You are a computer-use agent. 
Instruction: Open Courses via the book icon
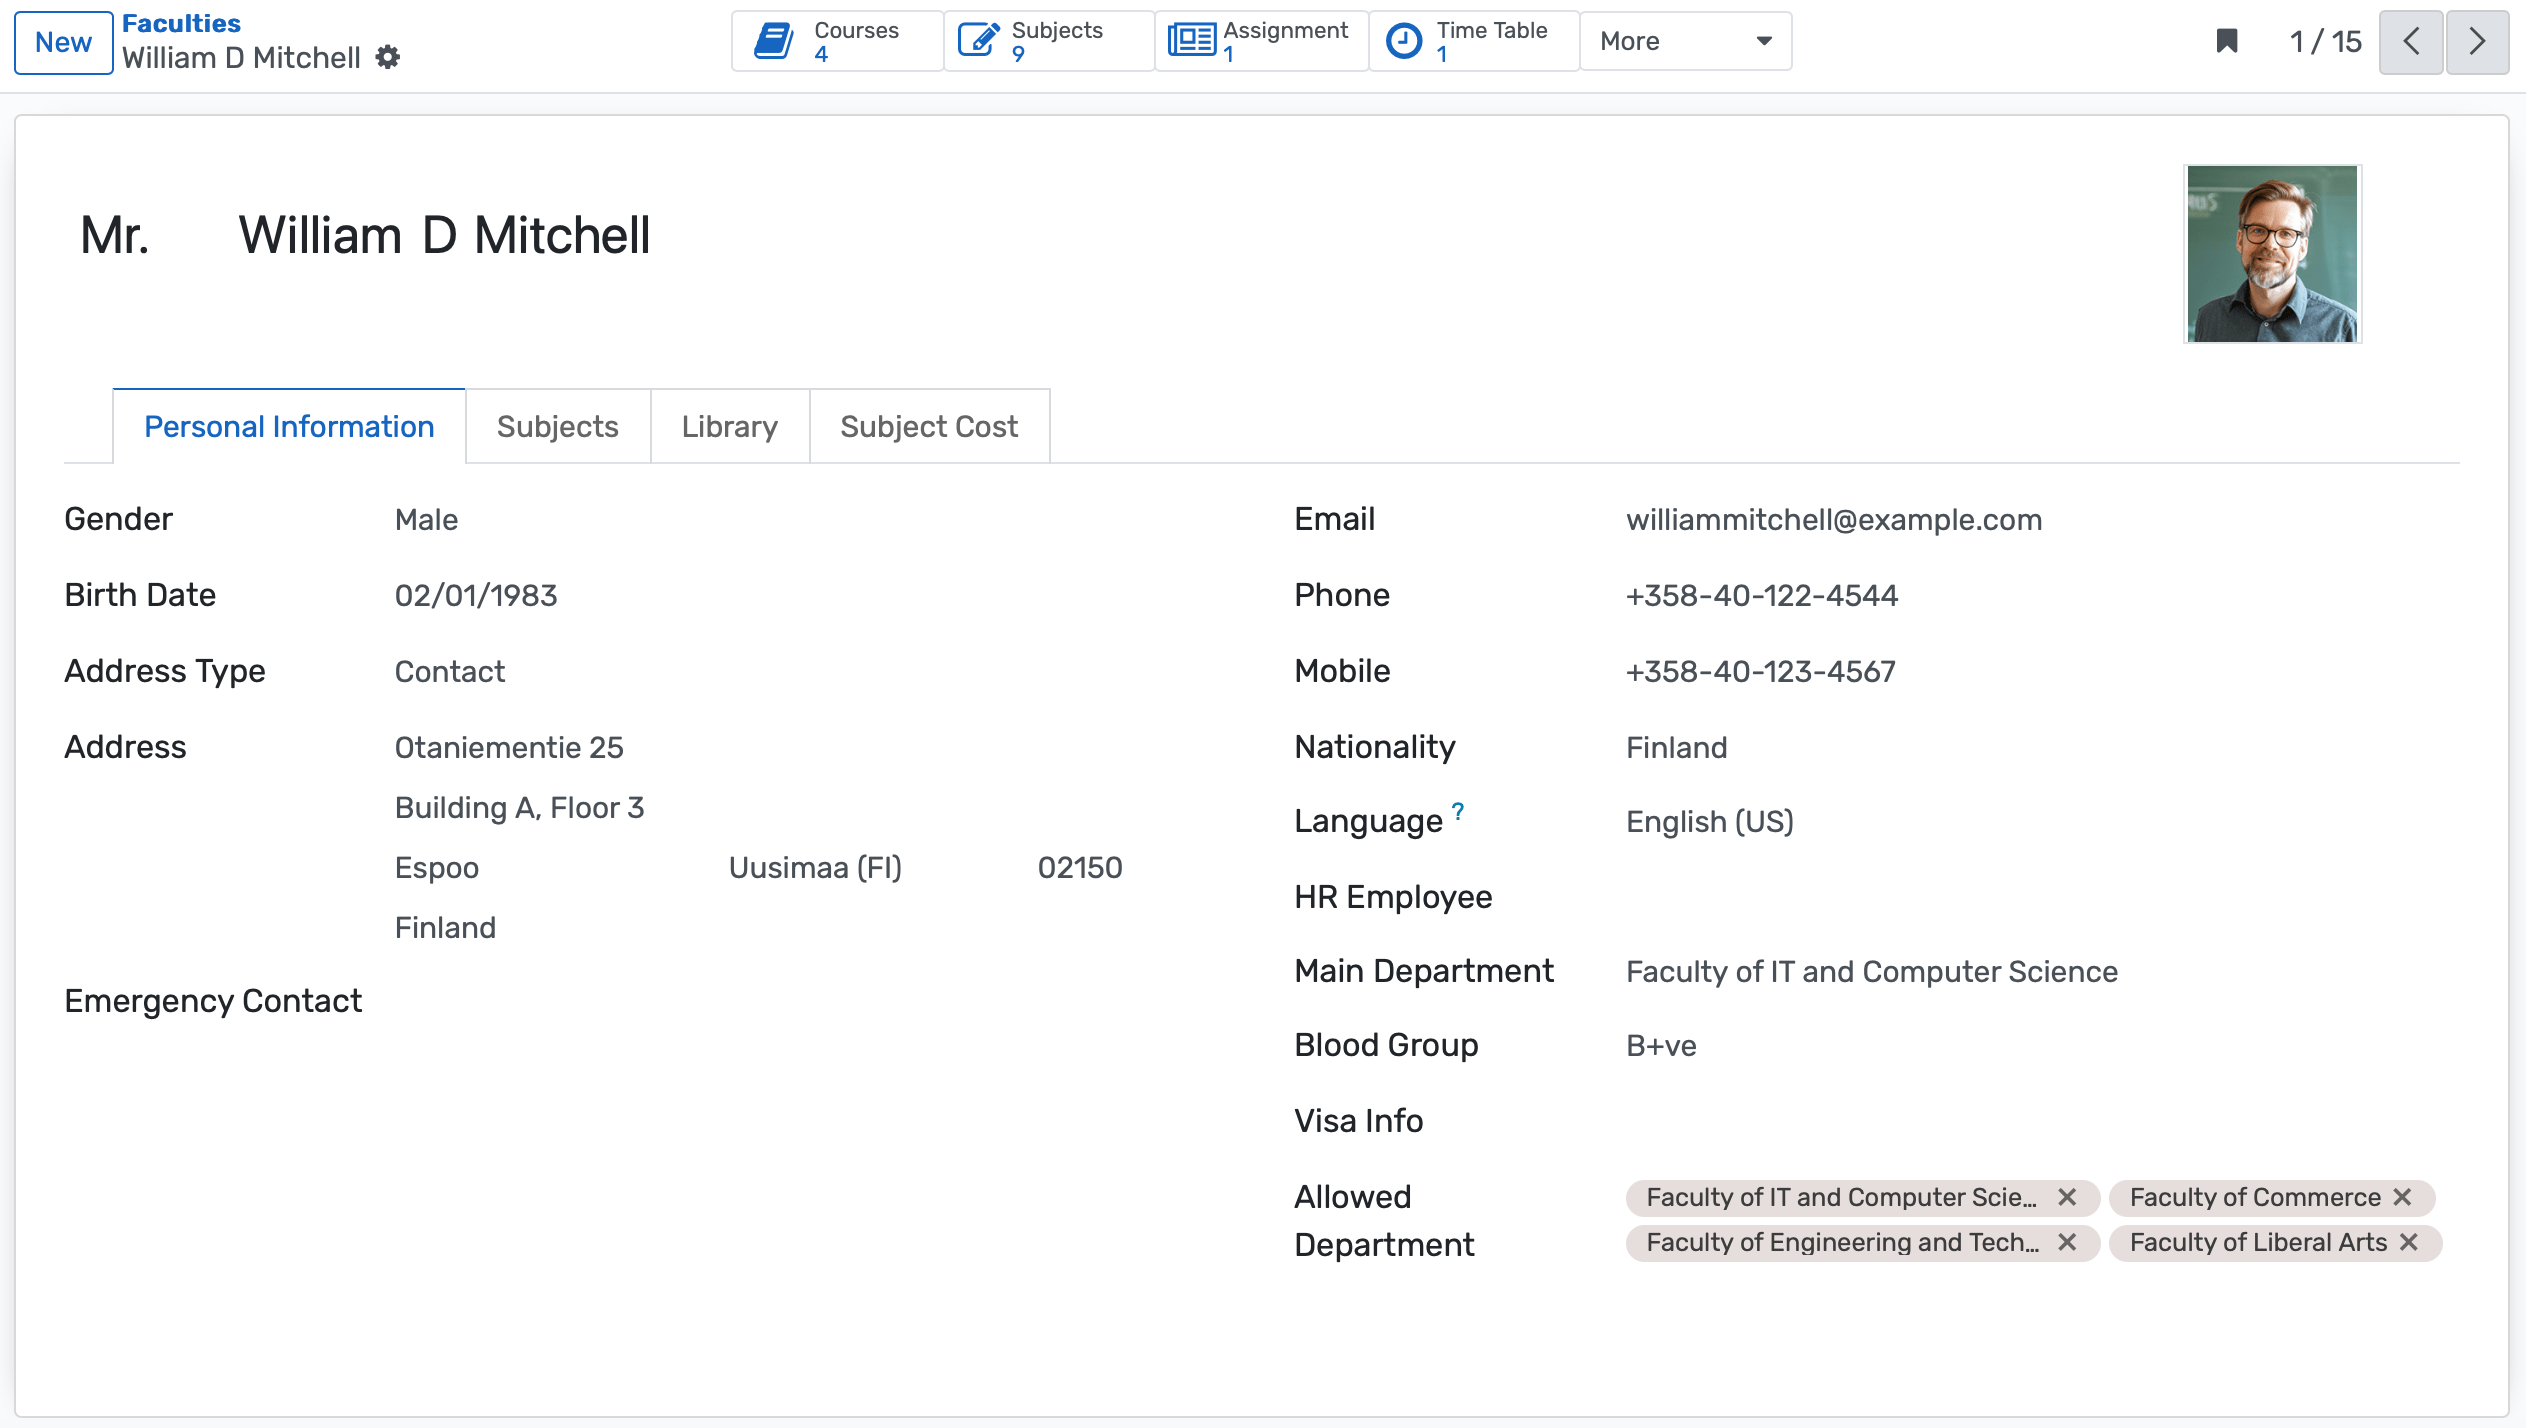tap(774, 41)
